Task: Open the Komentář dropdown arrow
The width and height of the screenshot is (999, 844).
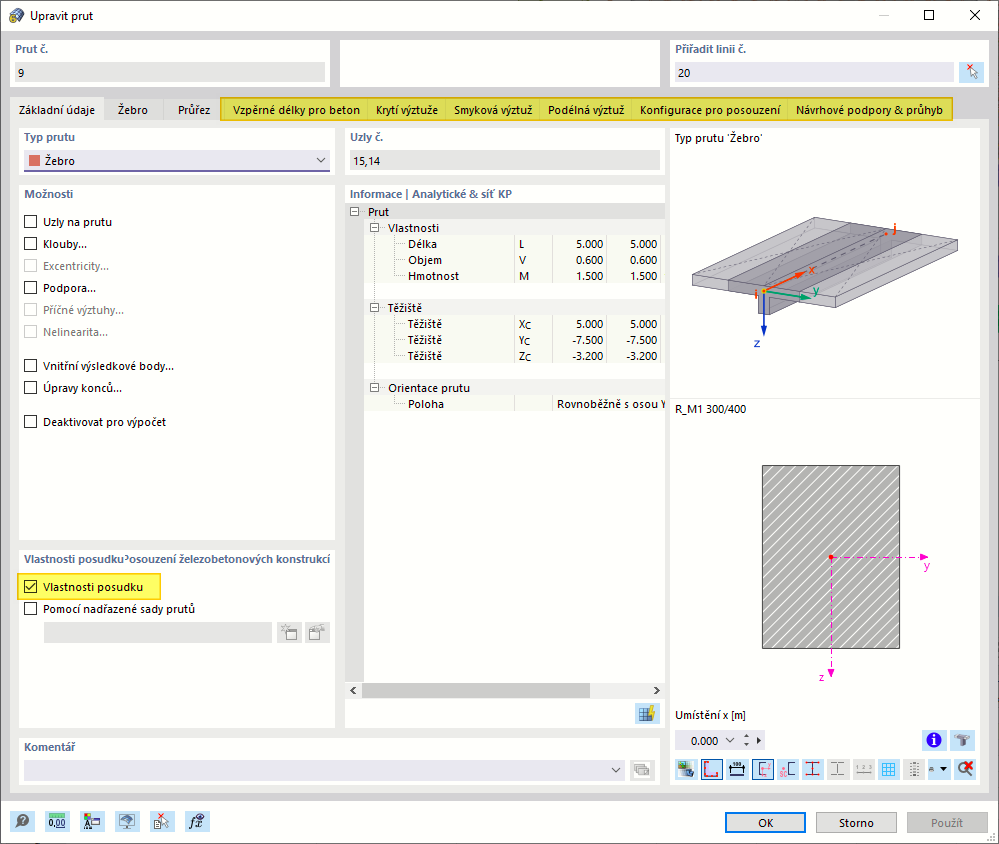Action: pyautogui.click(x=615, y=770)
